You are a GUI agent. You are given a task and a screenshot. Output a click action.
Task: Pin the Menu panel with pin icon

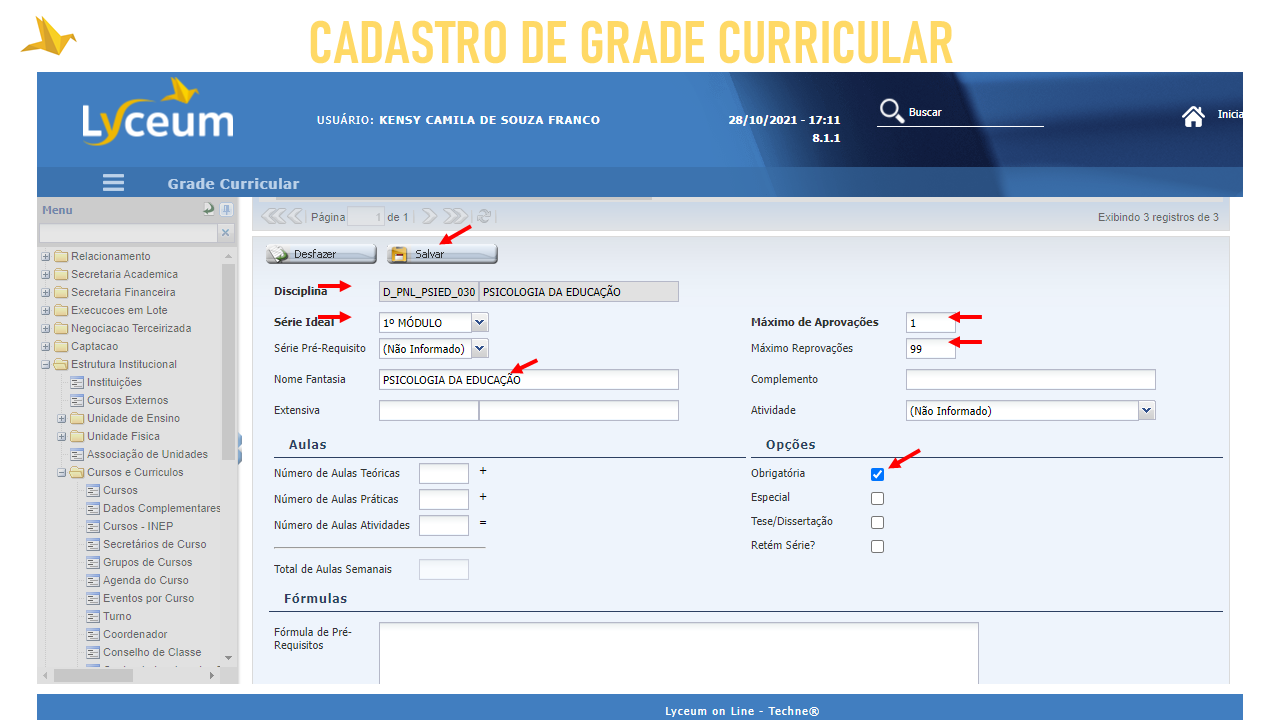pyautogui.click(x=227, y=209)
